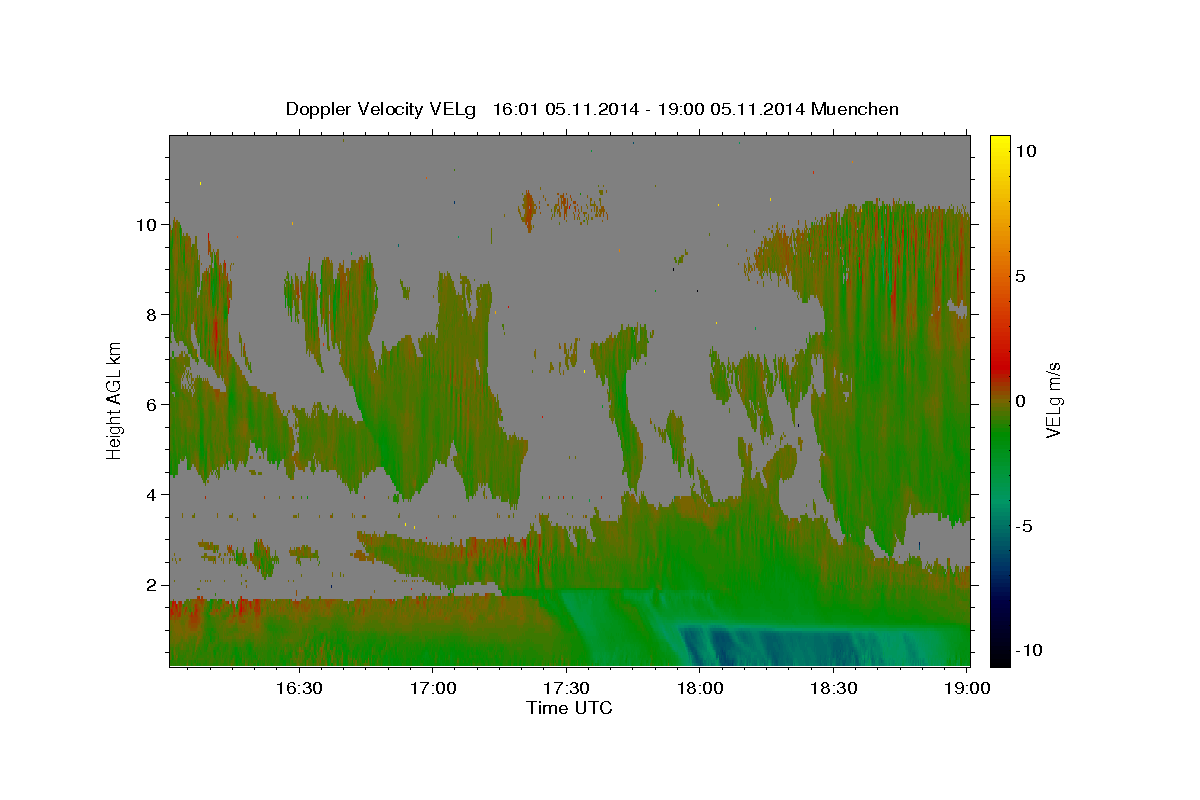Click the 19:00 time axis tick label
Viewport: 1200px width, 800px height.
tap(968, 688)
